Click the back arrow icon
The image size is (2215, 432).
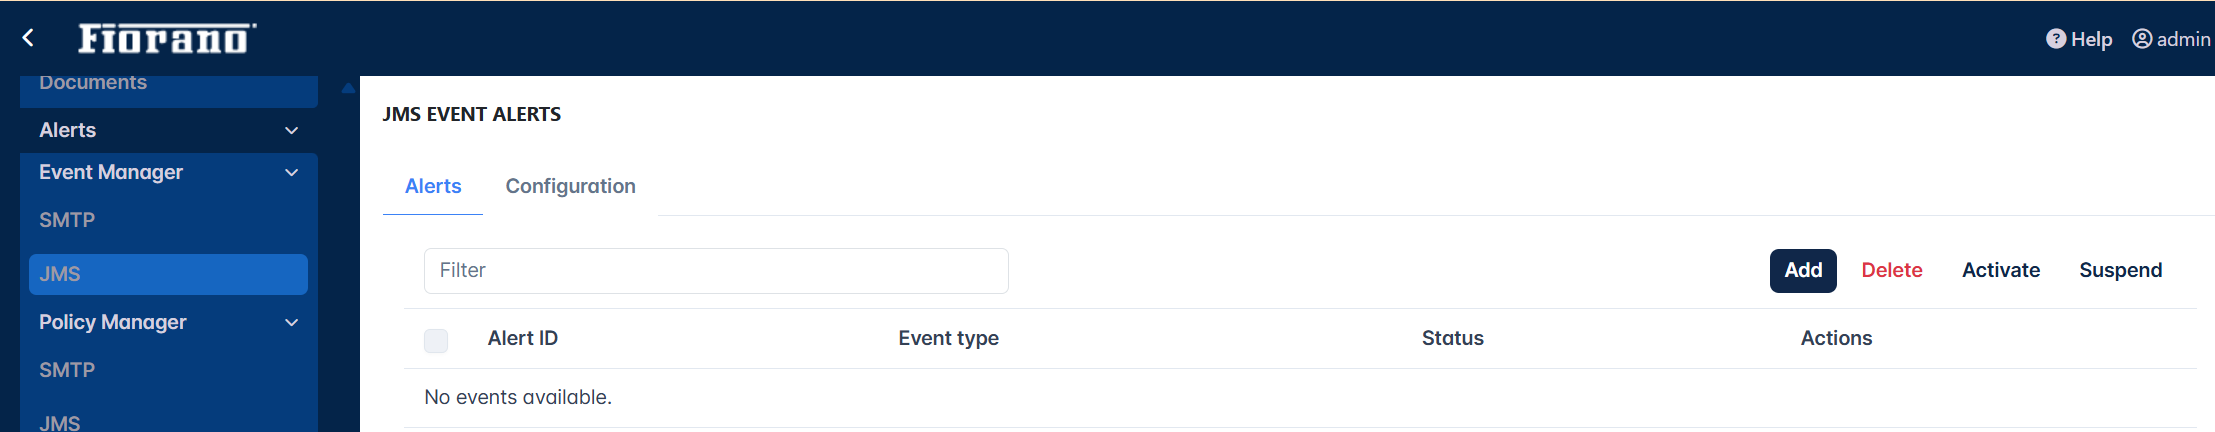pyautogui.click(x=28, y=38)
